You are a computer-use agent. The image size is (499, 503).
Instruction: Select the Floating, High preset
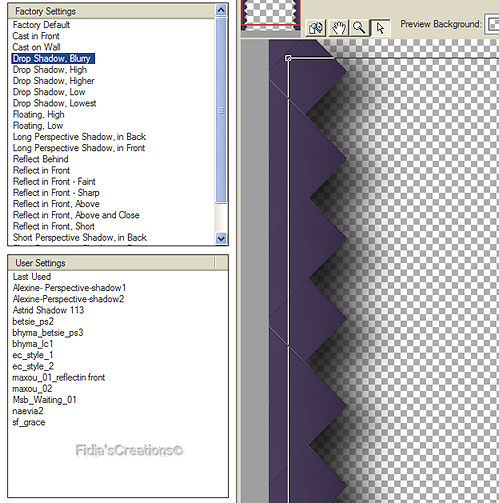coord(38,115)
